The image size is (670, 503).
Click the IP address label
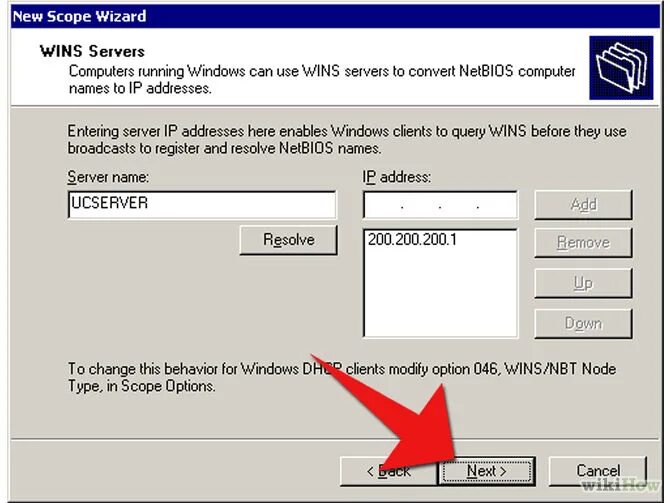coord(397,176)
